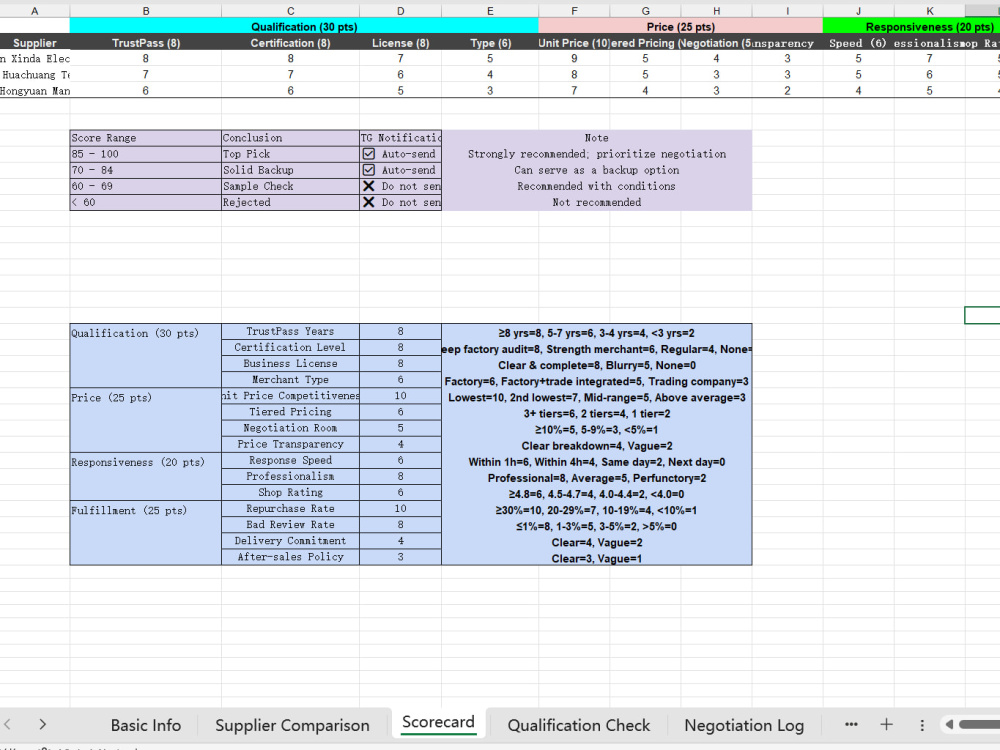The width and height of the screenshot is (1000, 750).
Task: Select column I header
Action: [x=788, y=11]
